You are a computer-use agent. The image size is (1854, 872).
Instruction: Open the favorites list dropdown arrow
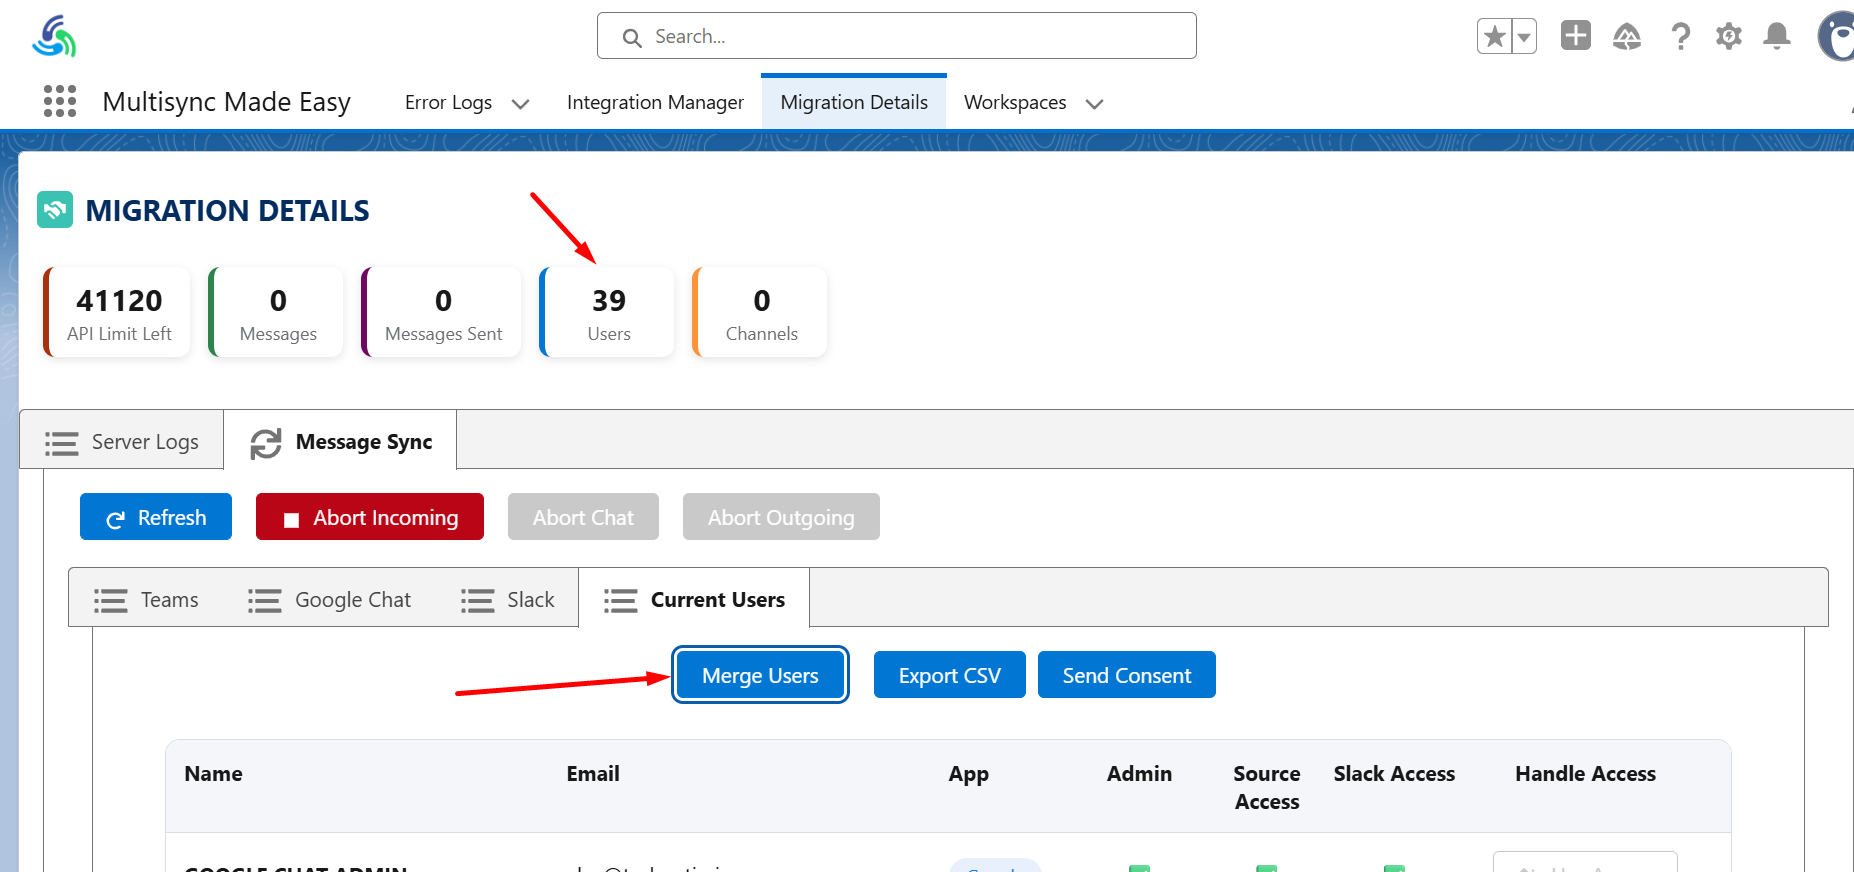pos(1524,37)
